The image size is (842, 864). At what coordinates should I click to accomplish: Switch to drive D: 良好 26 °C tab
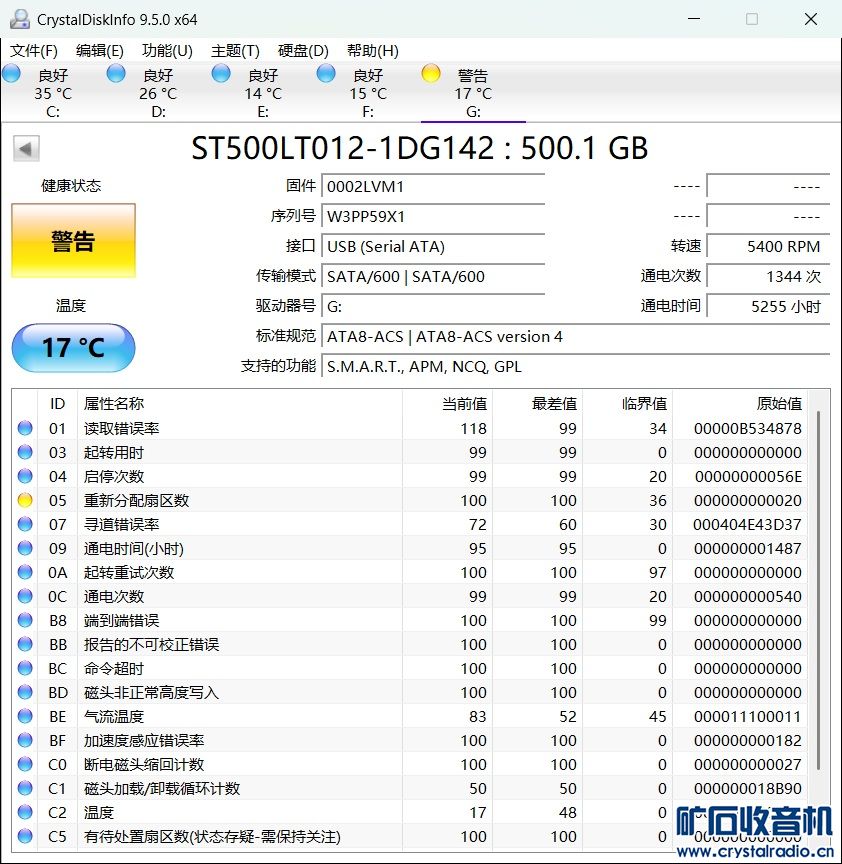(158, 93)
